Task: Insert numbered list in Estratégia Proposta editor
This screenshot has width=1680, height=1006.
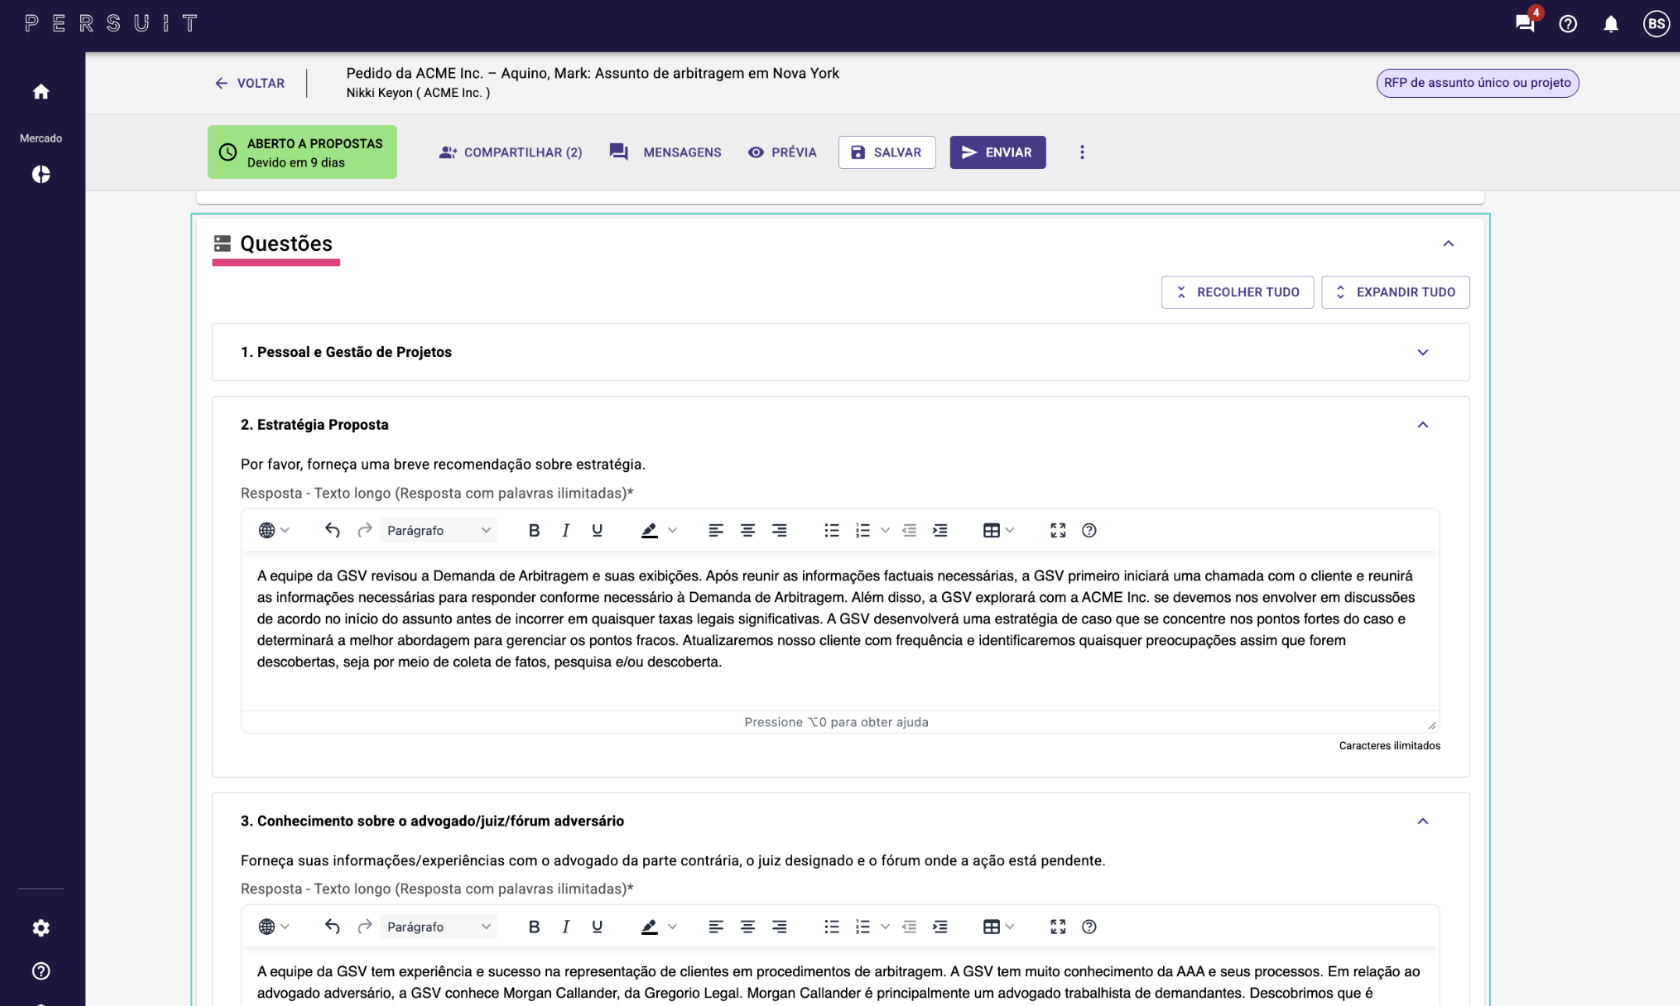Action: (863, 530)
